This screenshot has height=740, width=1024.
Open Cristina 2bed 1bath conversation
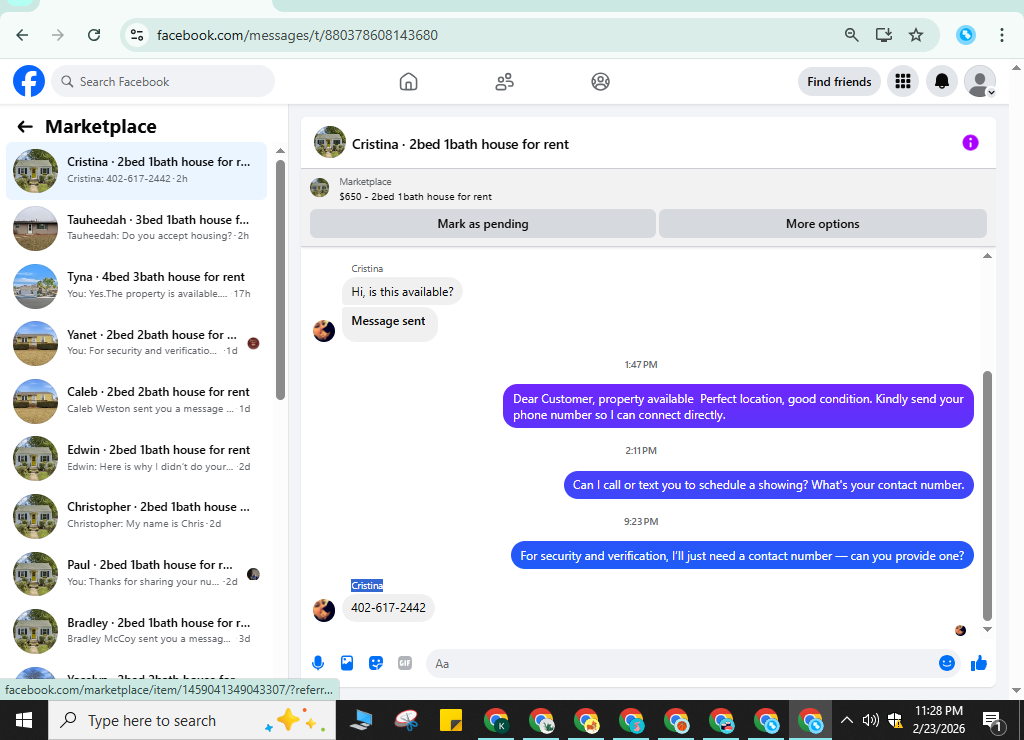pyautogui.click(x=136, y=170)
